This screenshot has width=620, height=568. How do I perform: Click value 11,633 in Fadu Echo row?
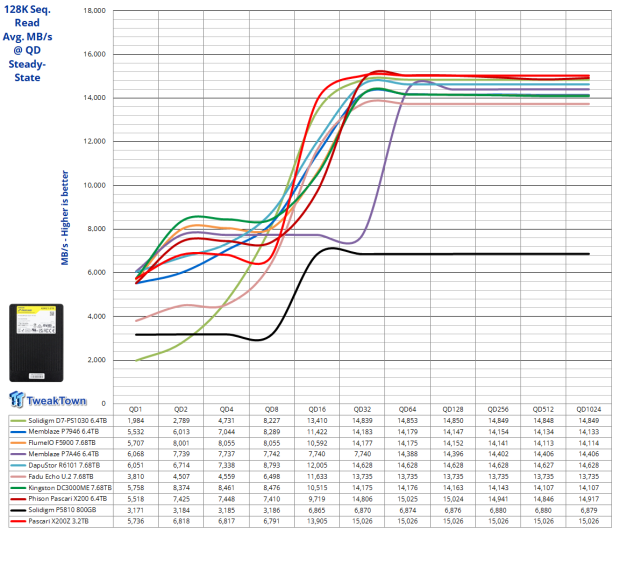[317, 477]
